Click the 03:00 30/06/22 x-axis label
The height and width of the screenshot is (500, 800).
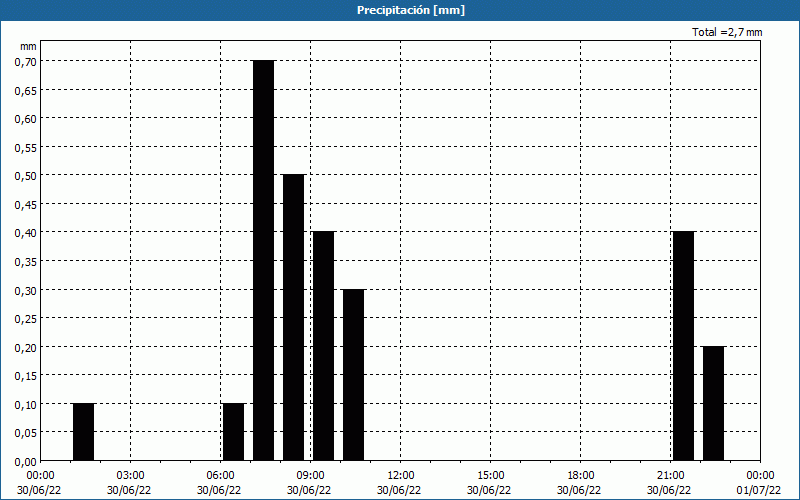tap(129, 483)
